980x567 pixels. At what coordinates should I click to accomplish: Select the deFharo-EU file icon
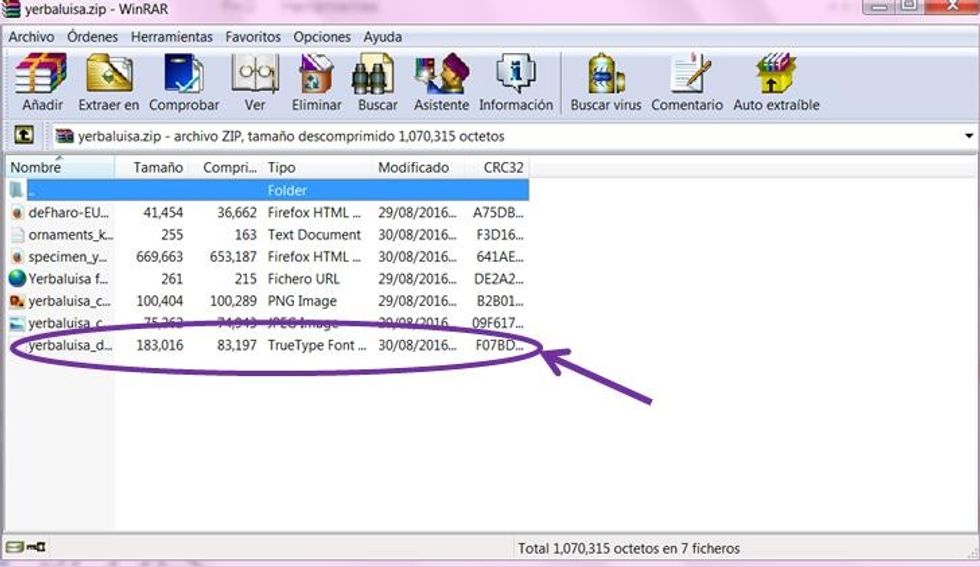[x=18, y=213]
